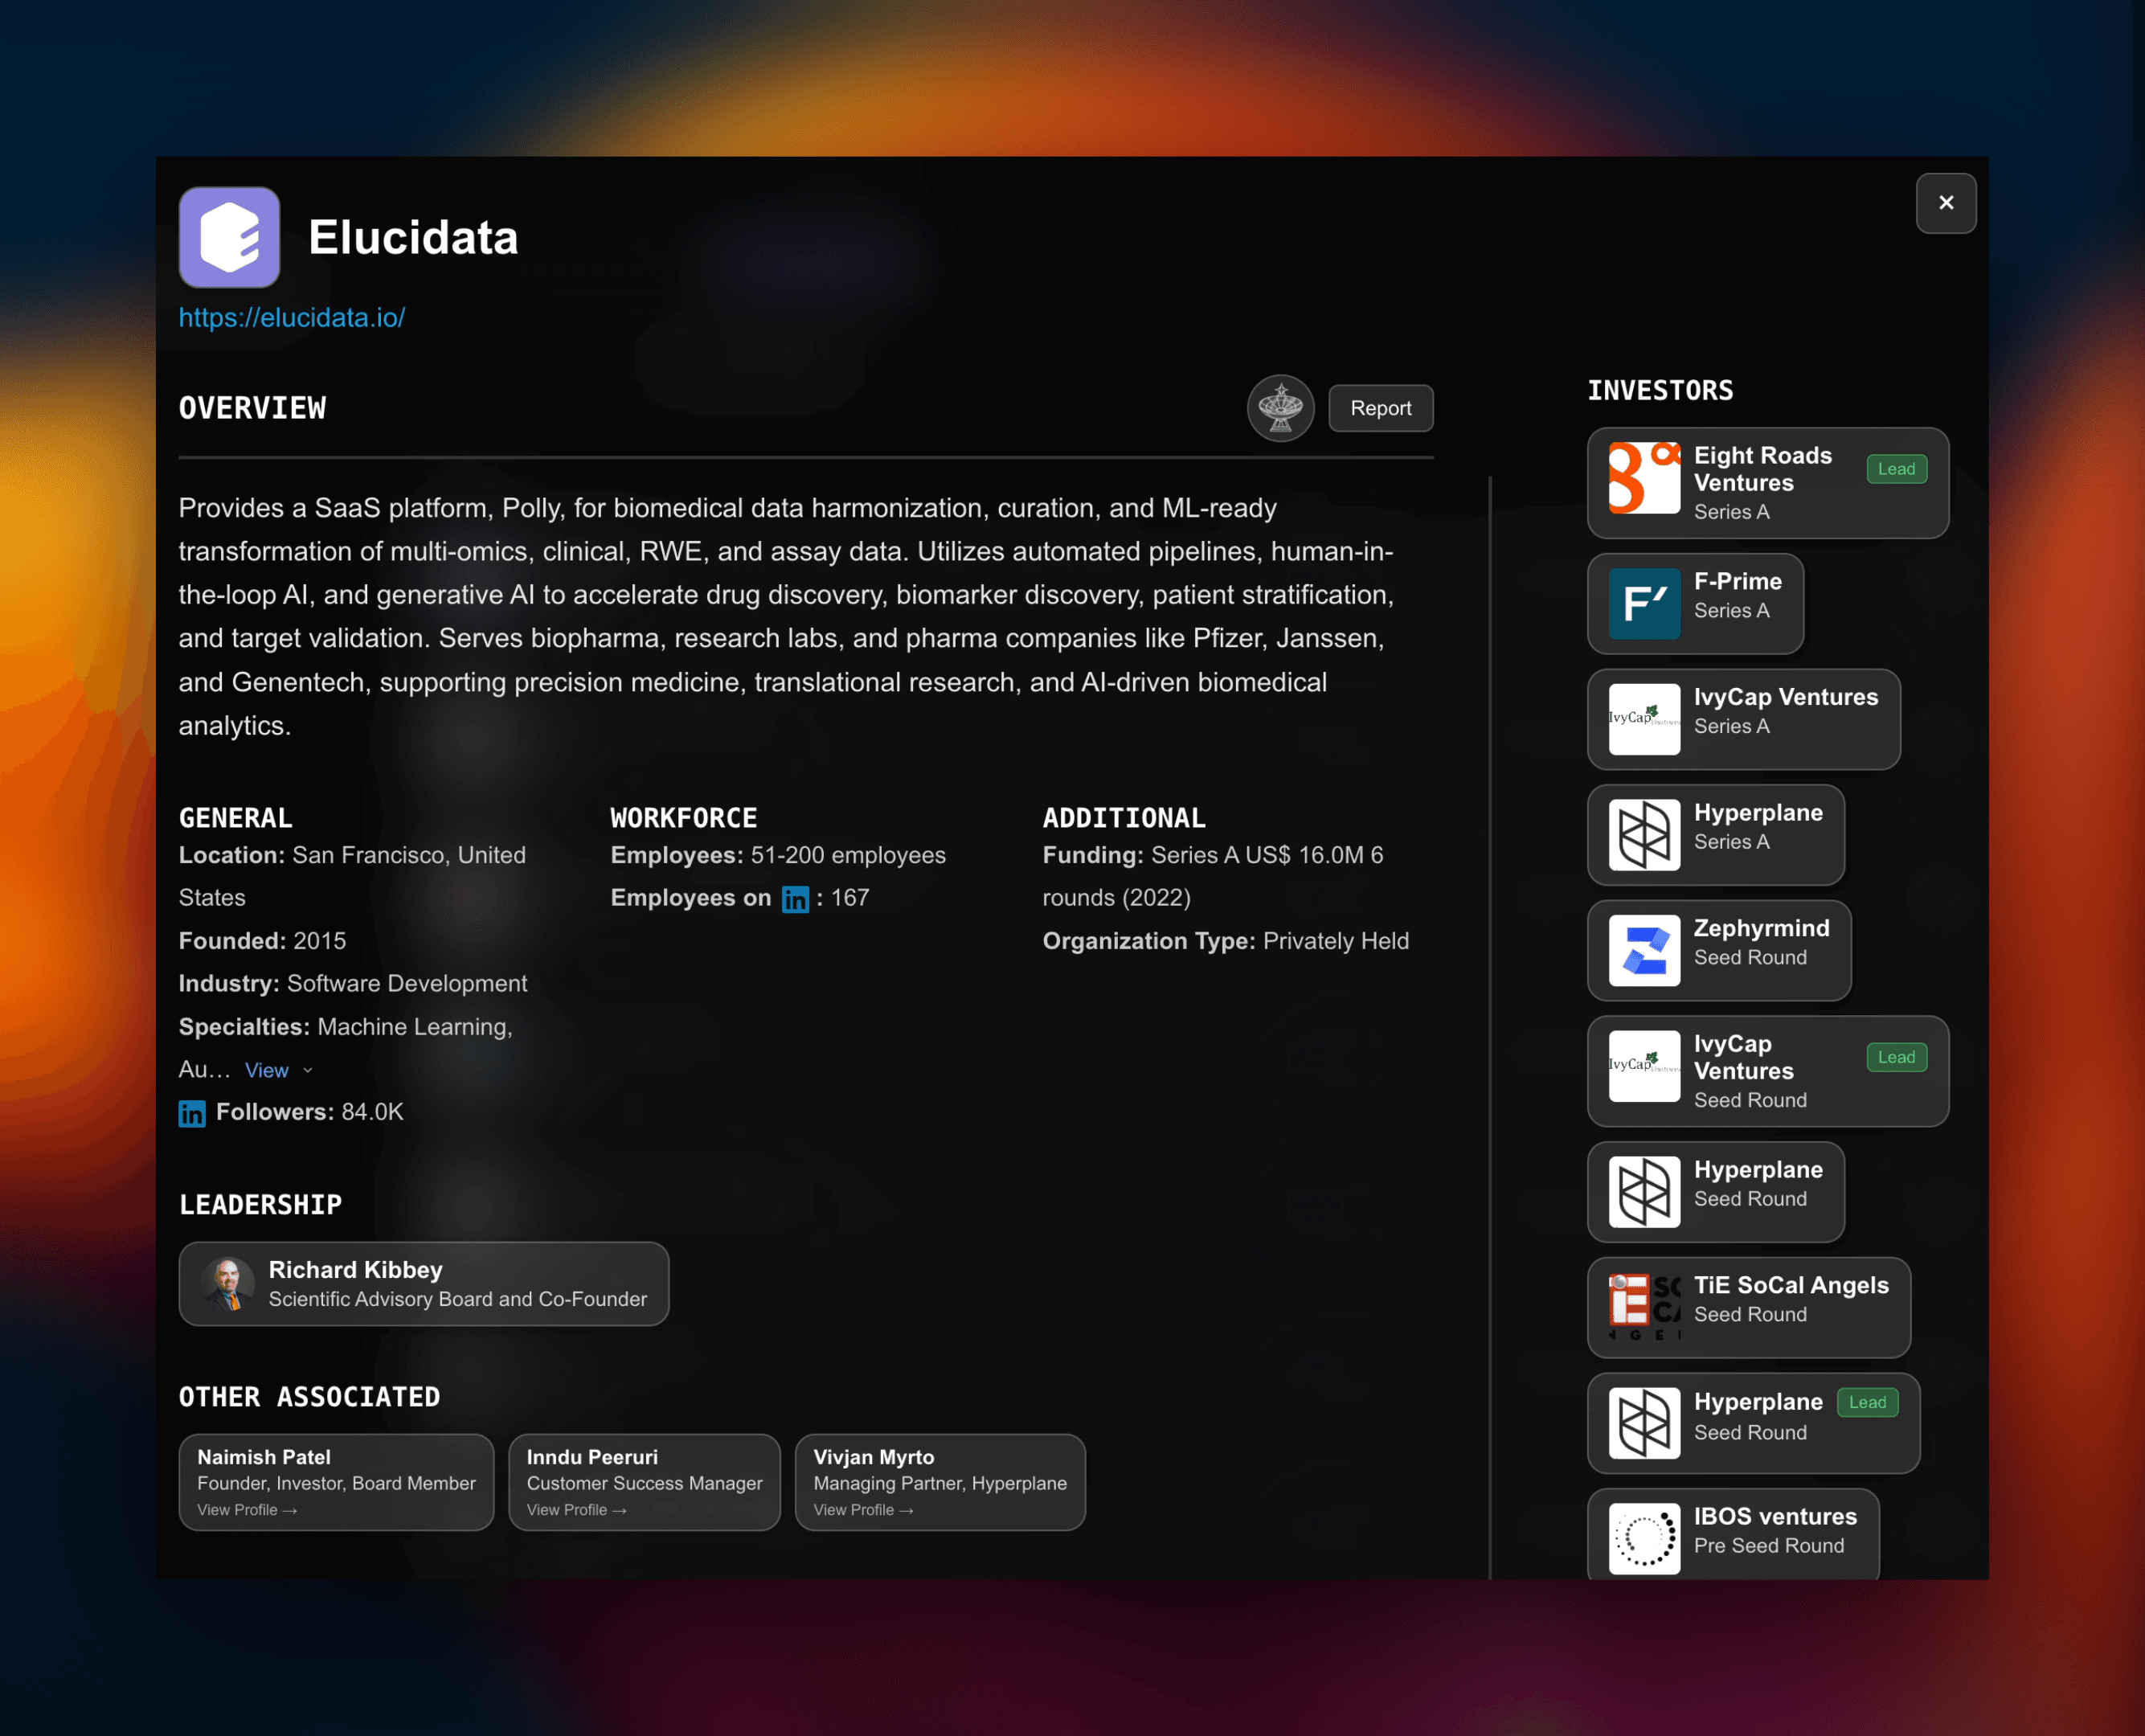2145x1736 pixels.
Task: Click LinkedIn icon in Employees on row
Action: (794, 899)
